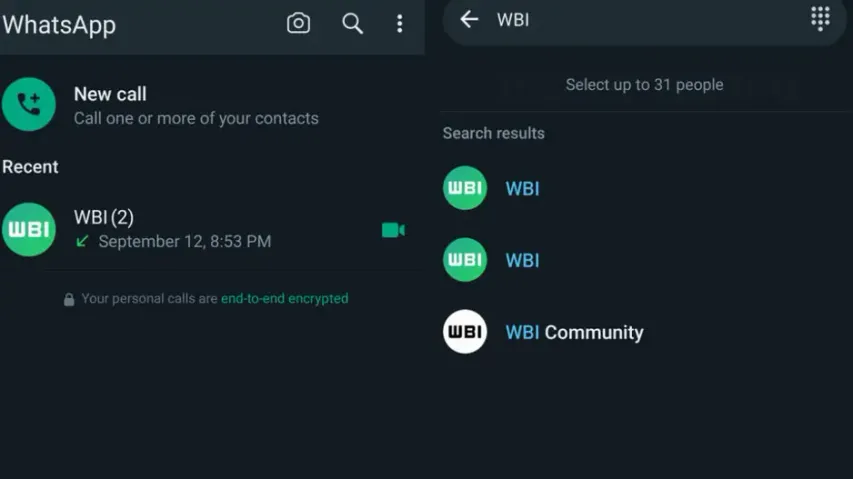Image resolution: width=853 pixels, height=479 pixels.
Task: Open the camera icon in header
Action: point(298,23)
